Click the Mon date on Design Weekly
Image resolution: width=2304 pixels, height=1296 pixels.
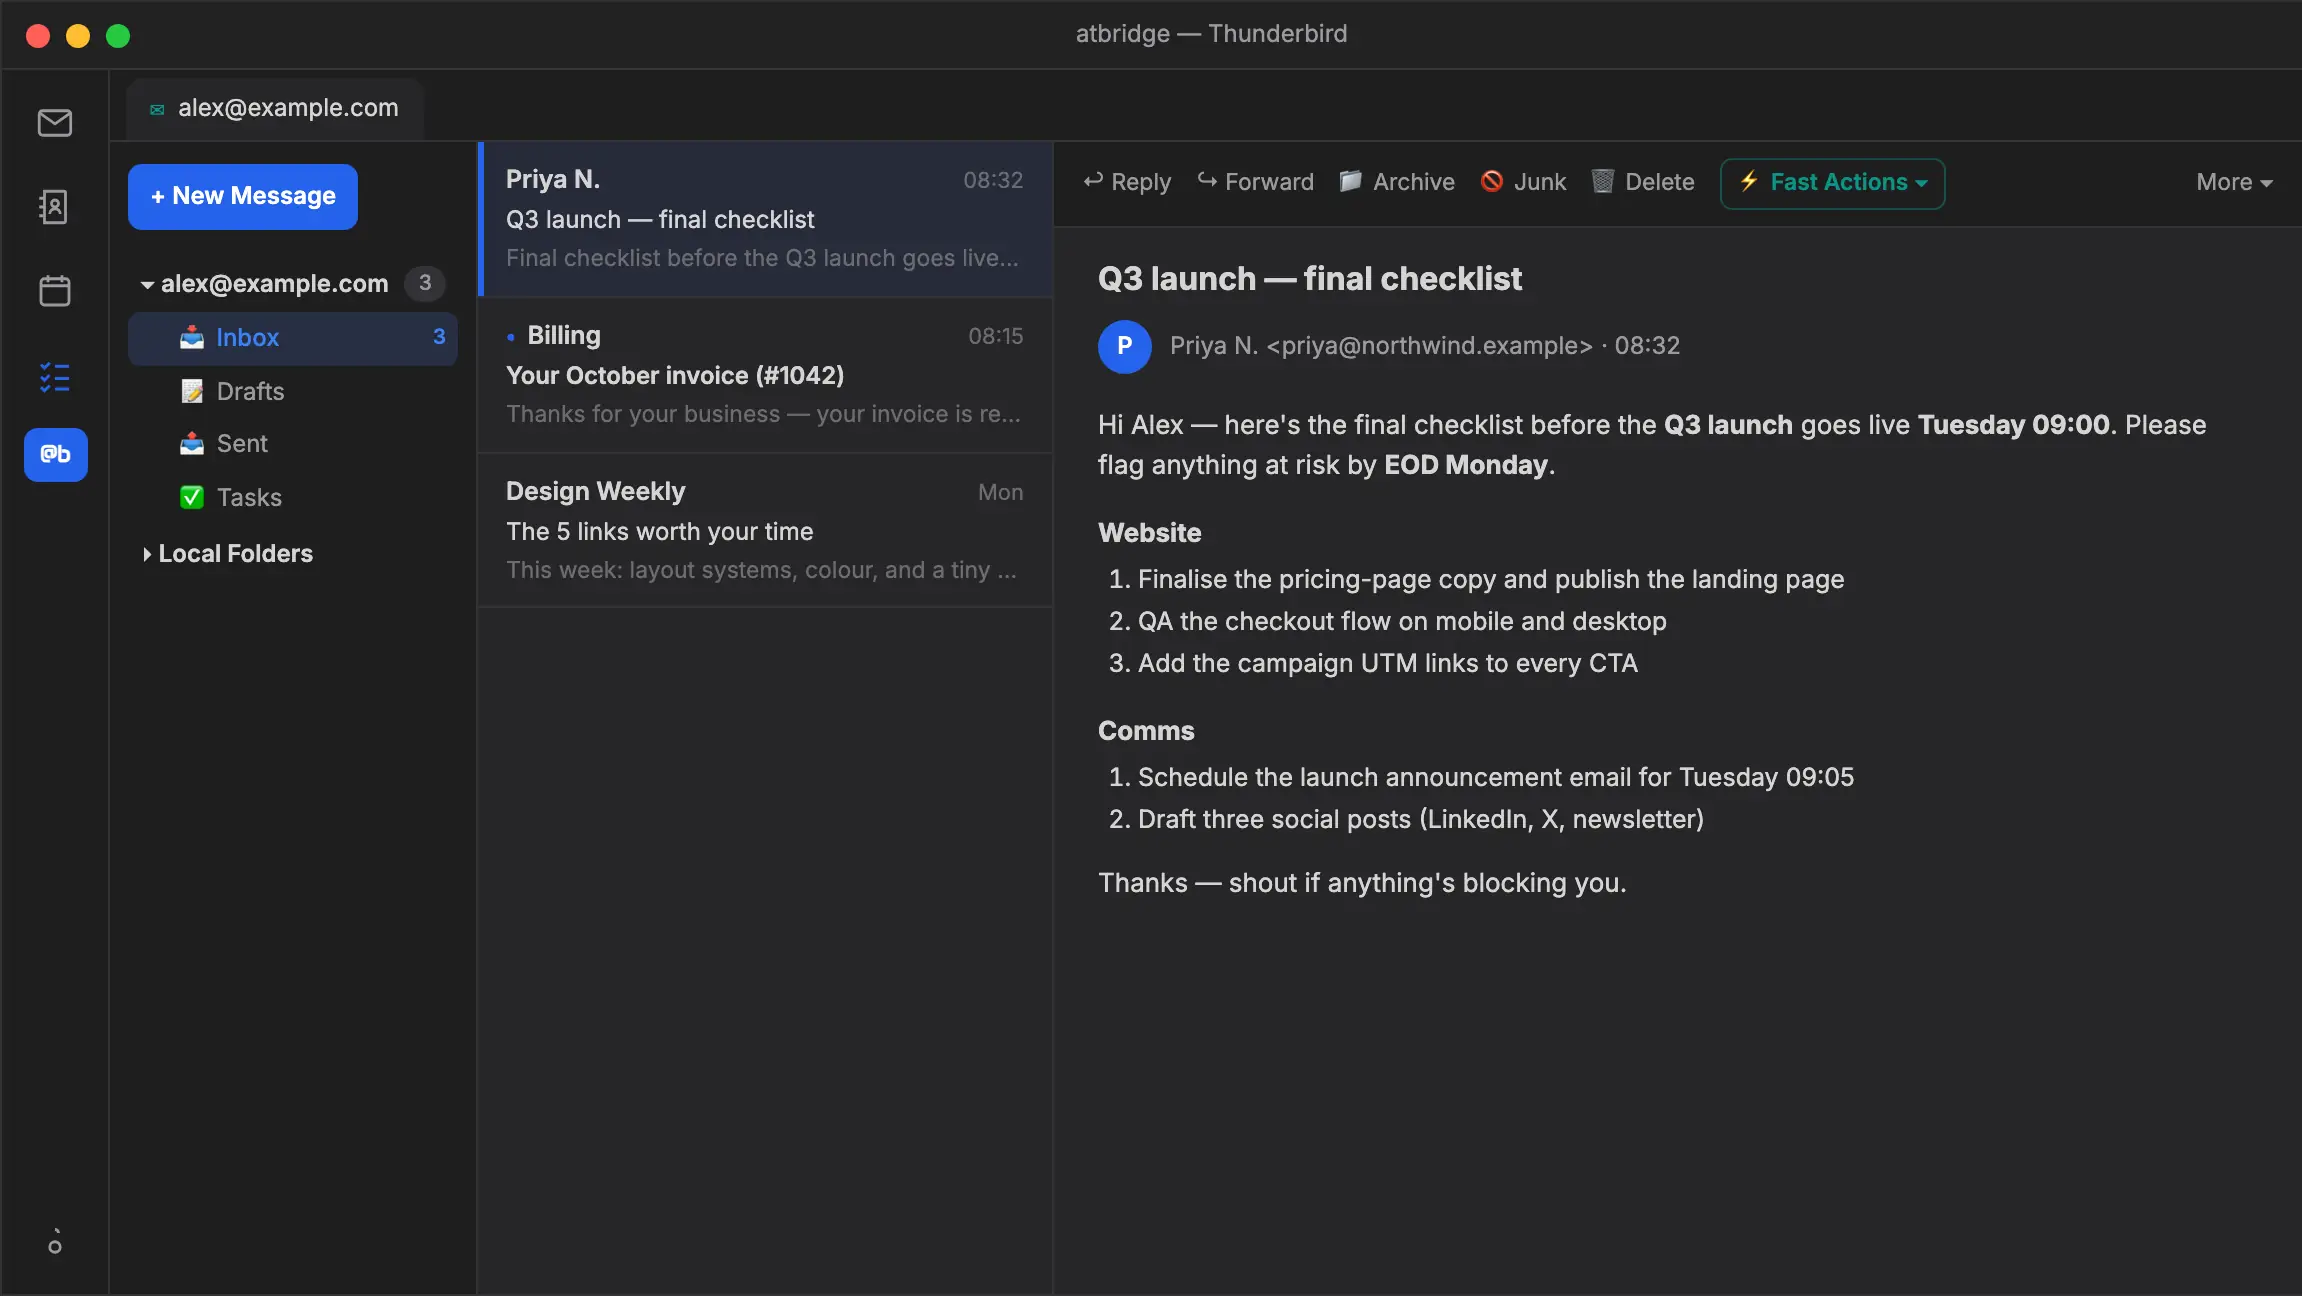click(1000, 493)
